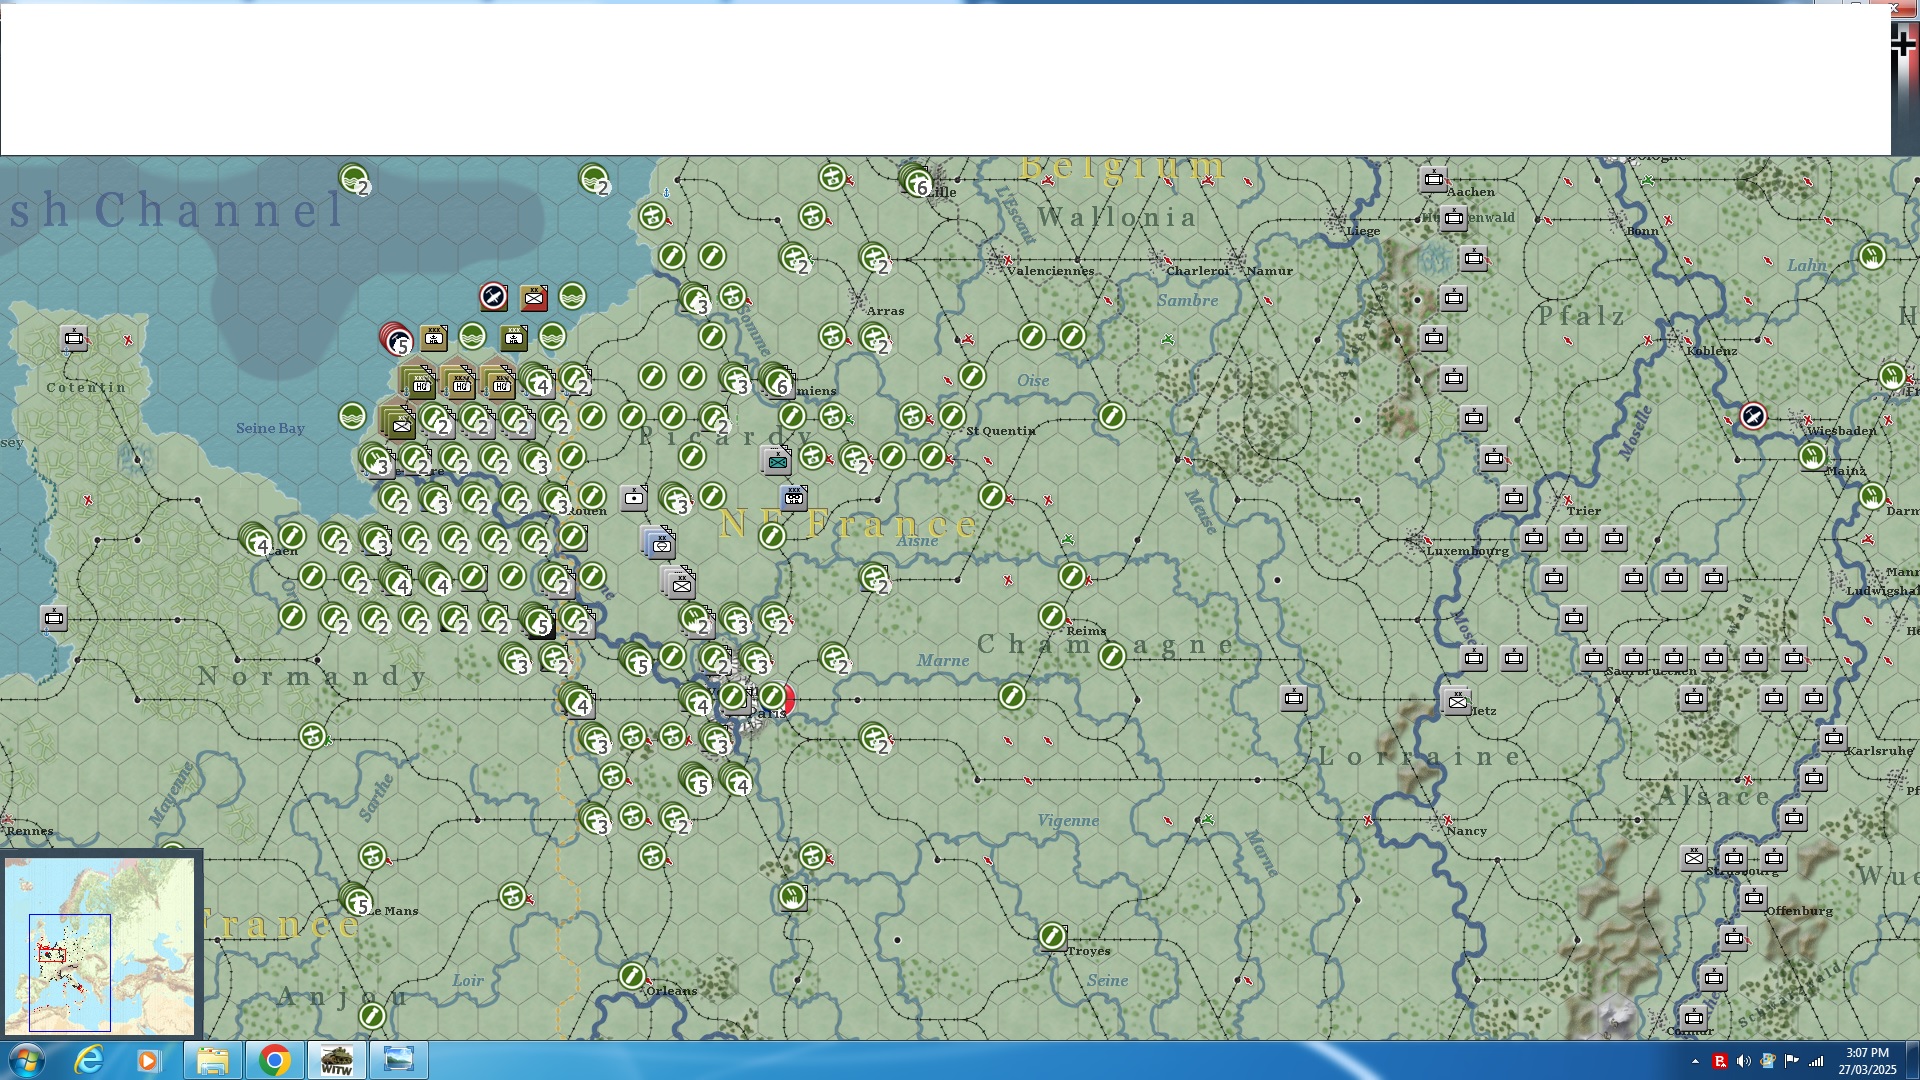
Task: Open Google Chrome from the taskbar
Action: [274, 1060]
